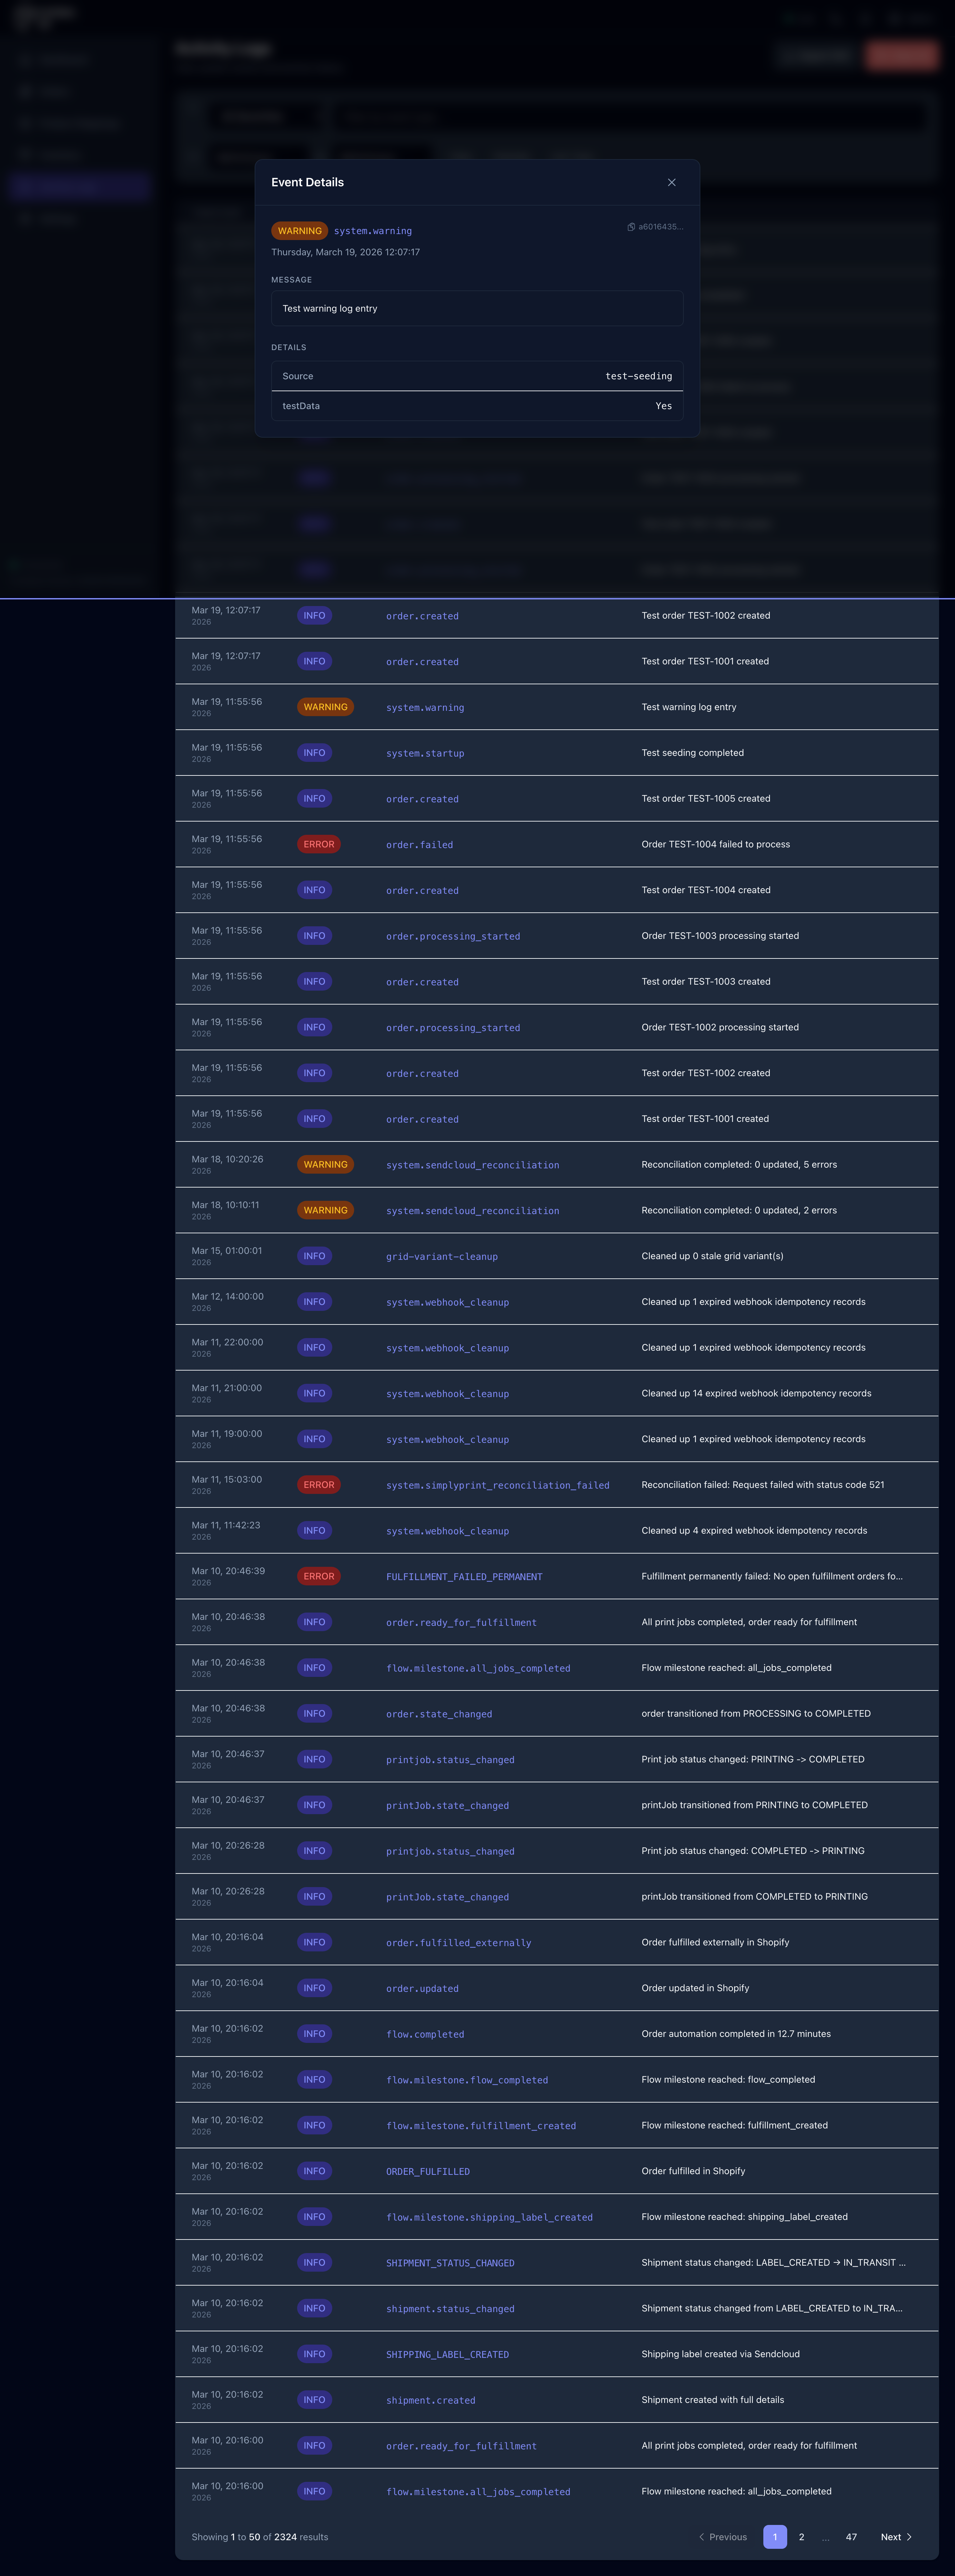955x2576 pixels.
Task: Close the Event Details dialog
Action: point(671,182)
